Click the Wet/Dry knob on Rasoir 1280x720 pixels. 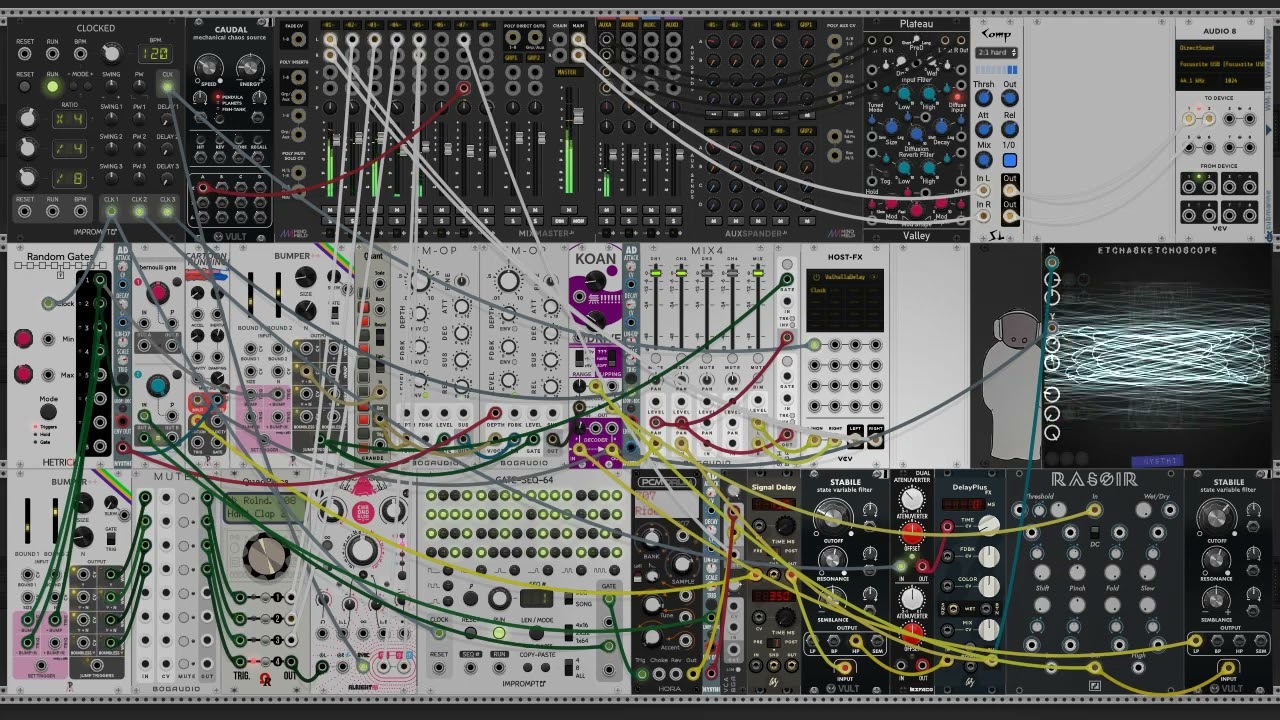(x=1143, y=510)
